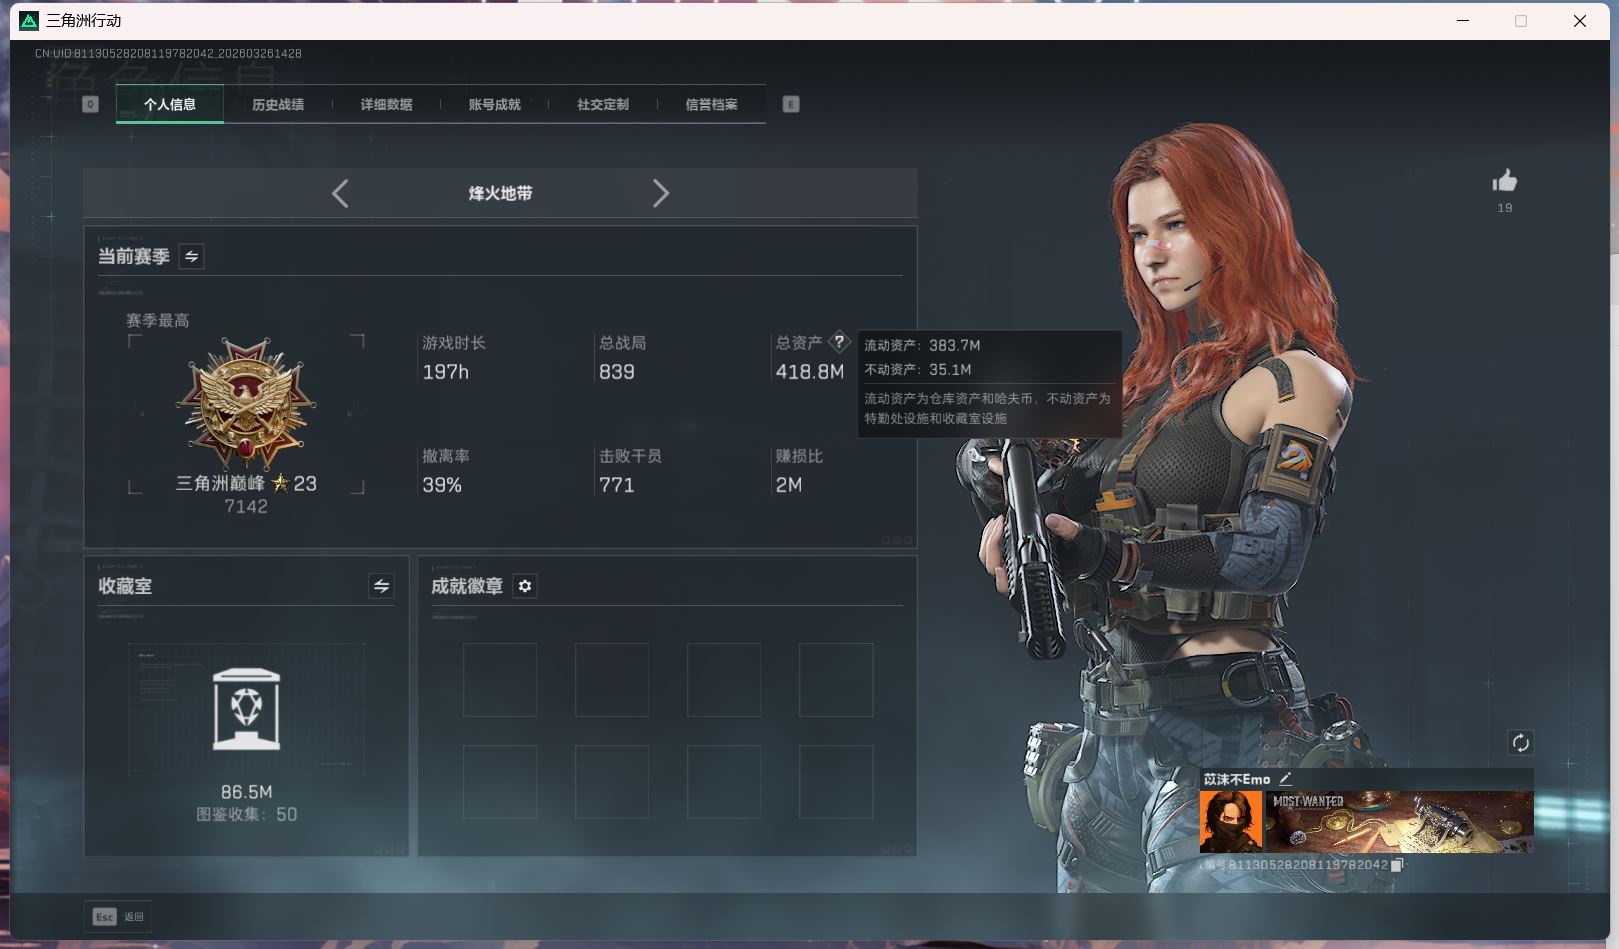The image size is (1619, 949).
Task: Switch to next game mode arrow
Action: (660, 193)
